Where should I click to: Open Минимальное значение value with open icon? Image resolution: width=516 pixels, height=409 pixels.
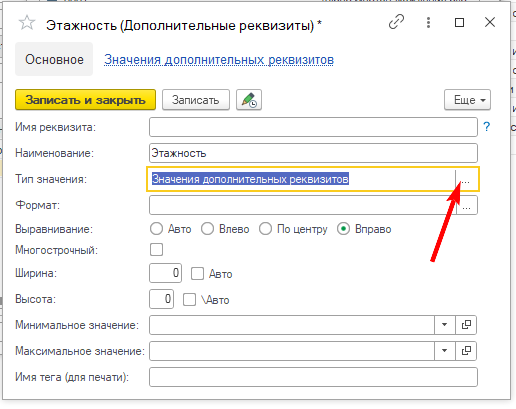coord(466,325)
